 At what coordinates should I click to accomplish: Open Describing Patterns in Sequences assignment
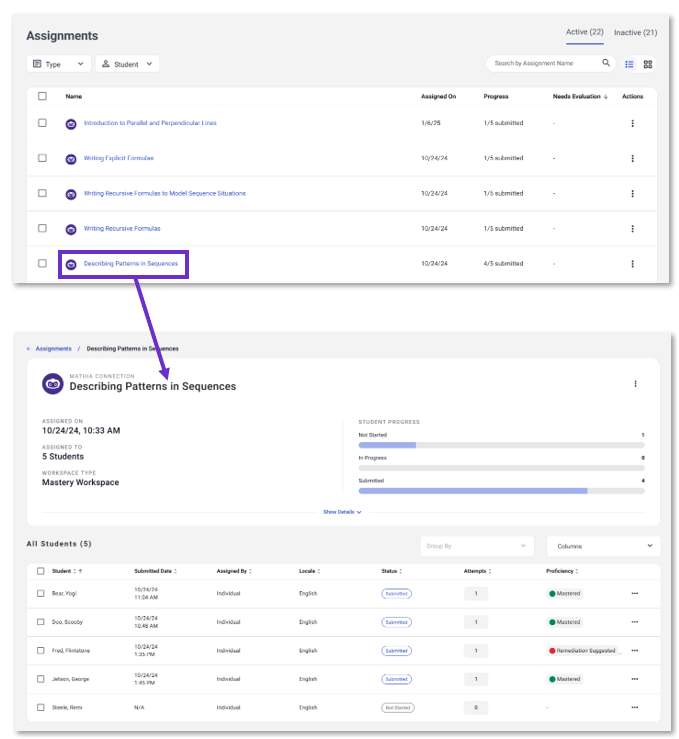point(131,263)
